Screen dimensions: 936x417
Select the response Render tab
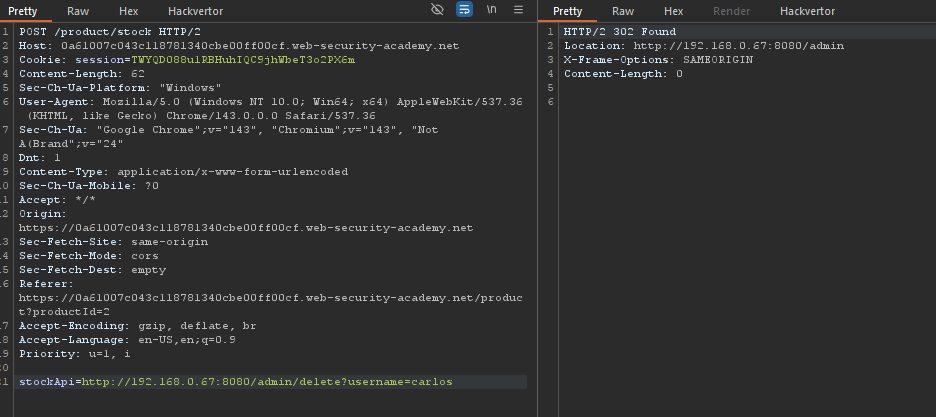point(732,11)
